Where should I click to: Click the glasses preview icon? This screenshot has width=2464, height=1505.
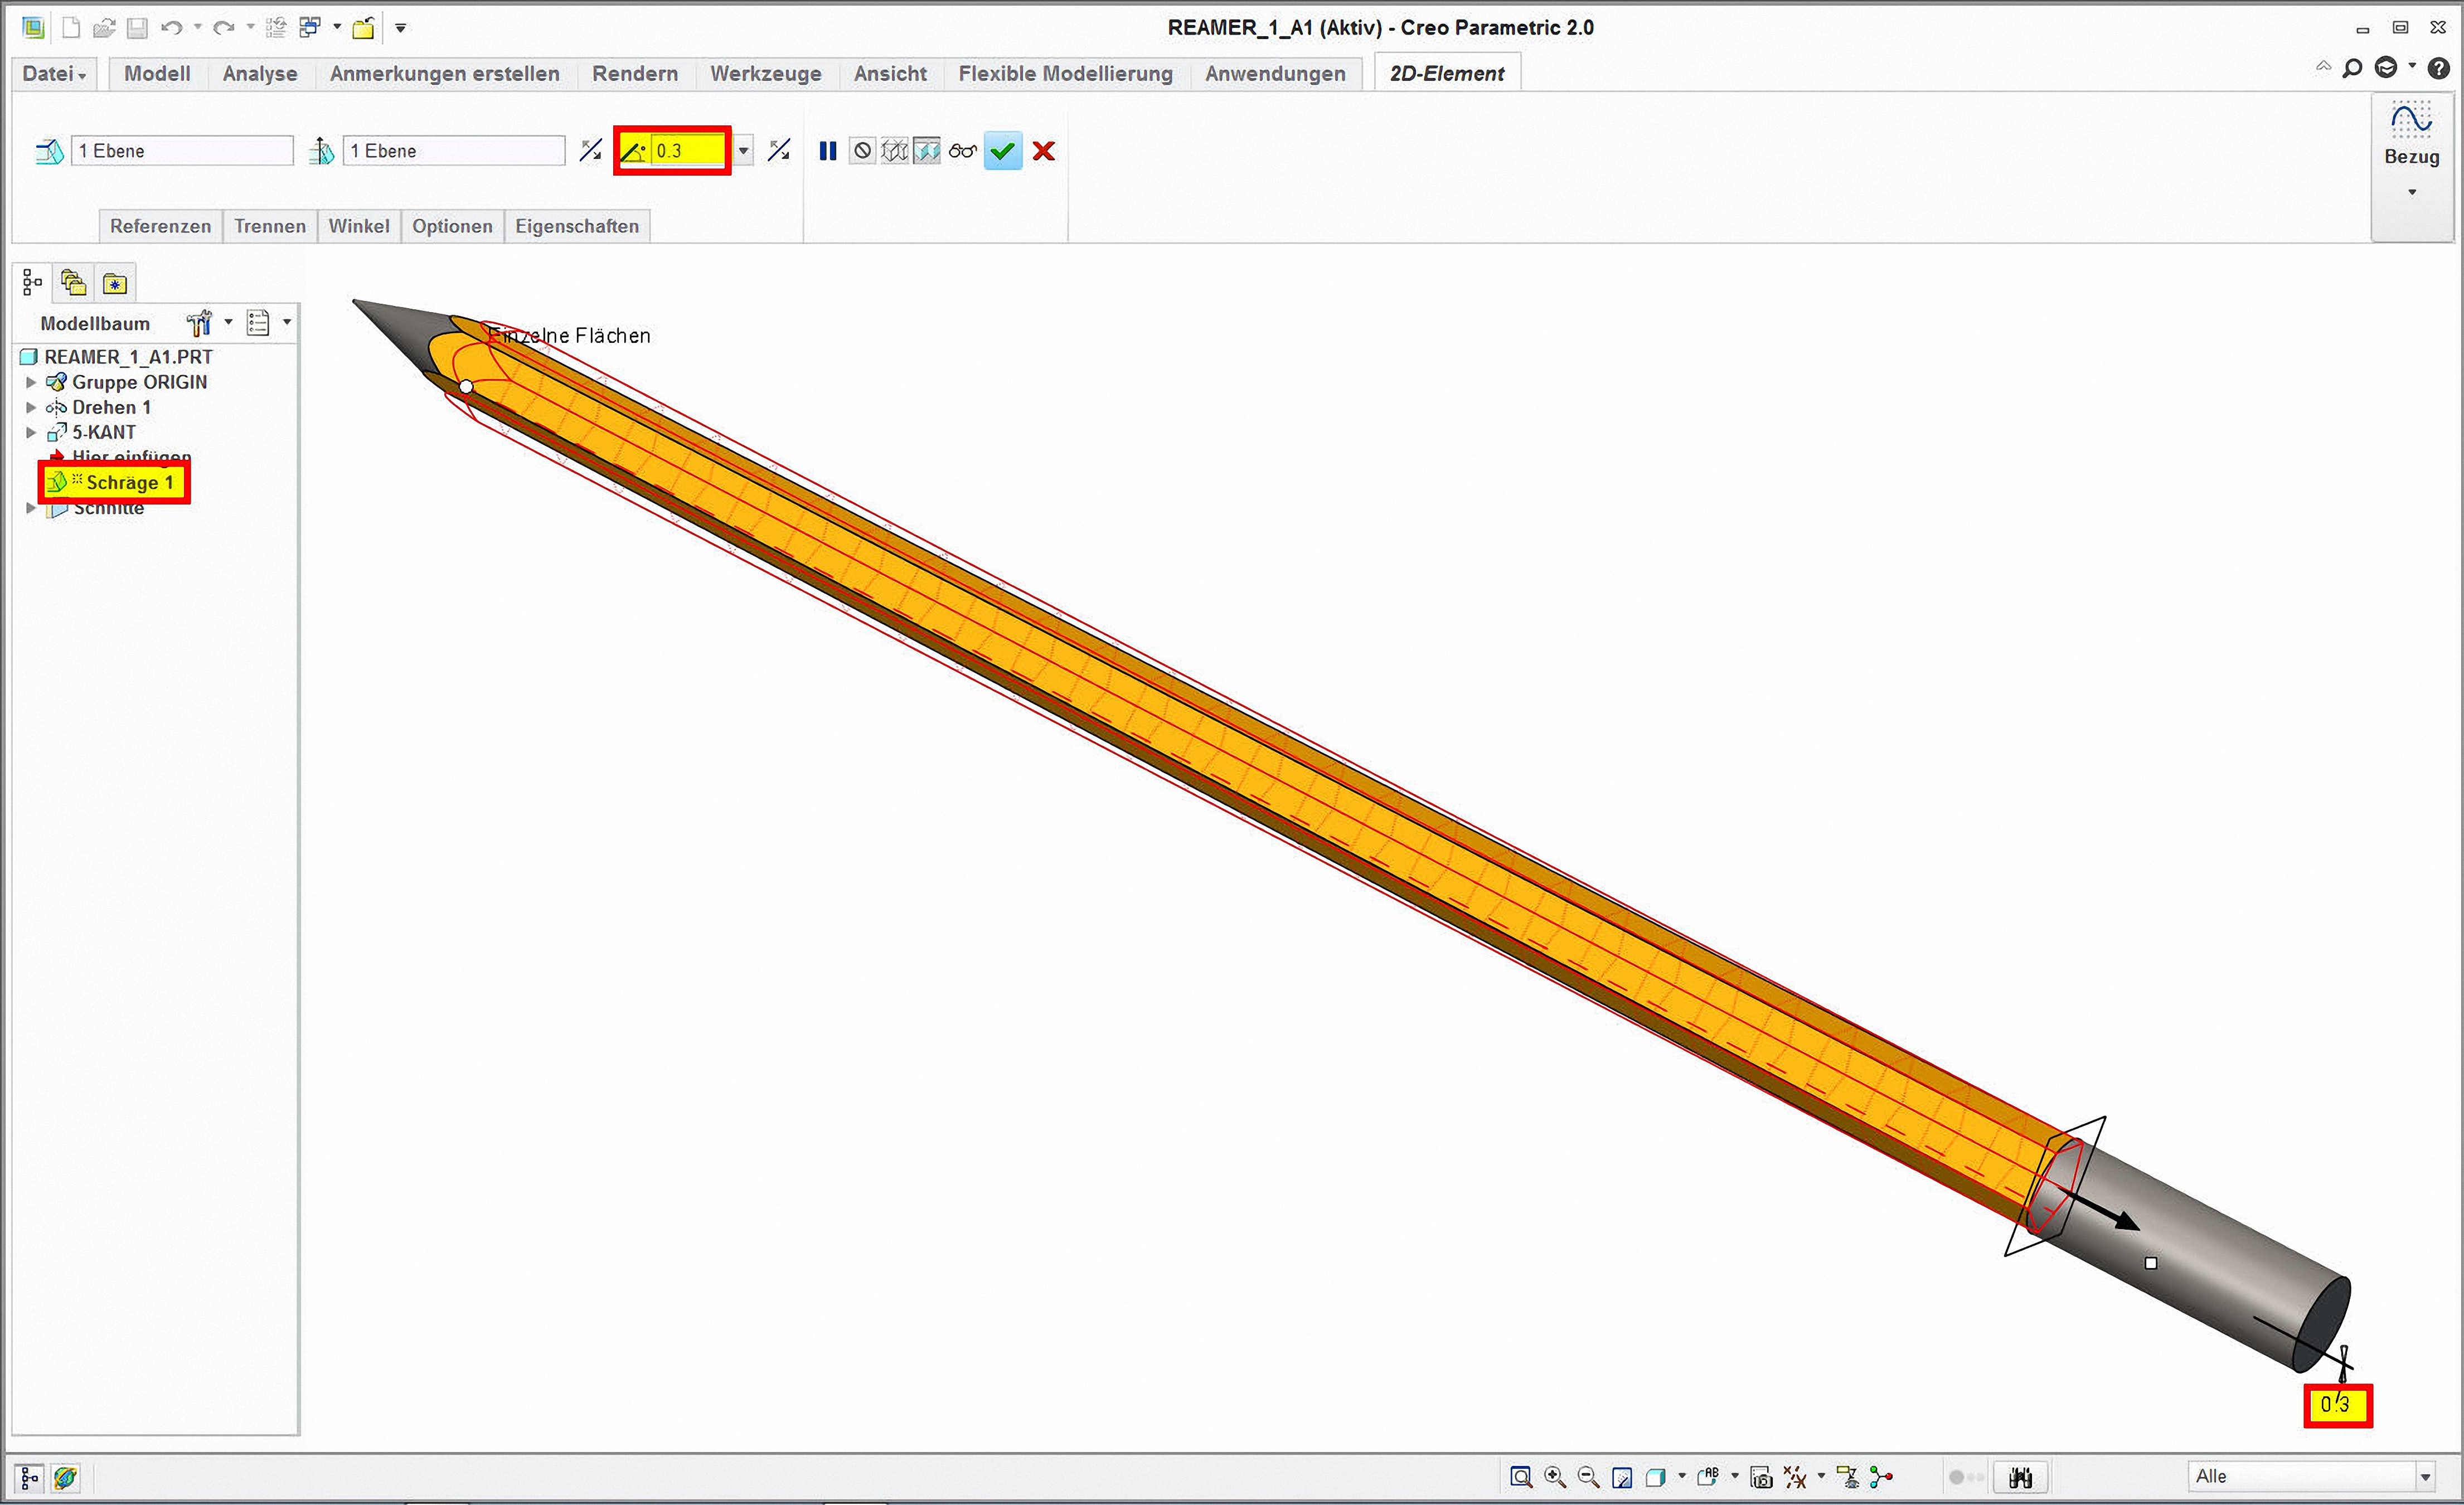coord(962,151)
